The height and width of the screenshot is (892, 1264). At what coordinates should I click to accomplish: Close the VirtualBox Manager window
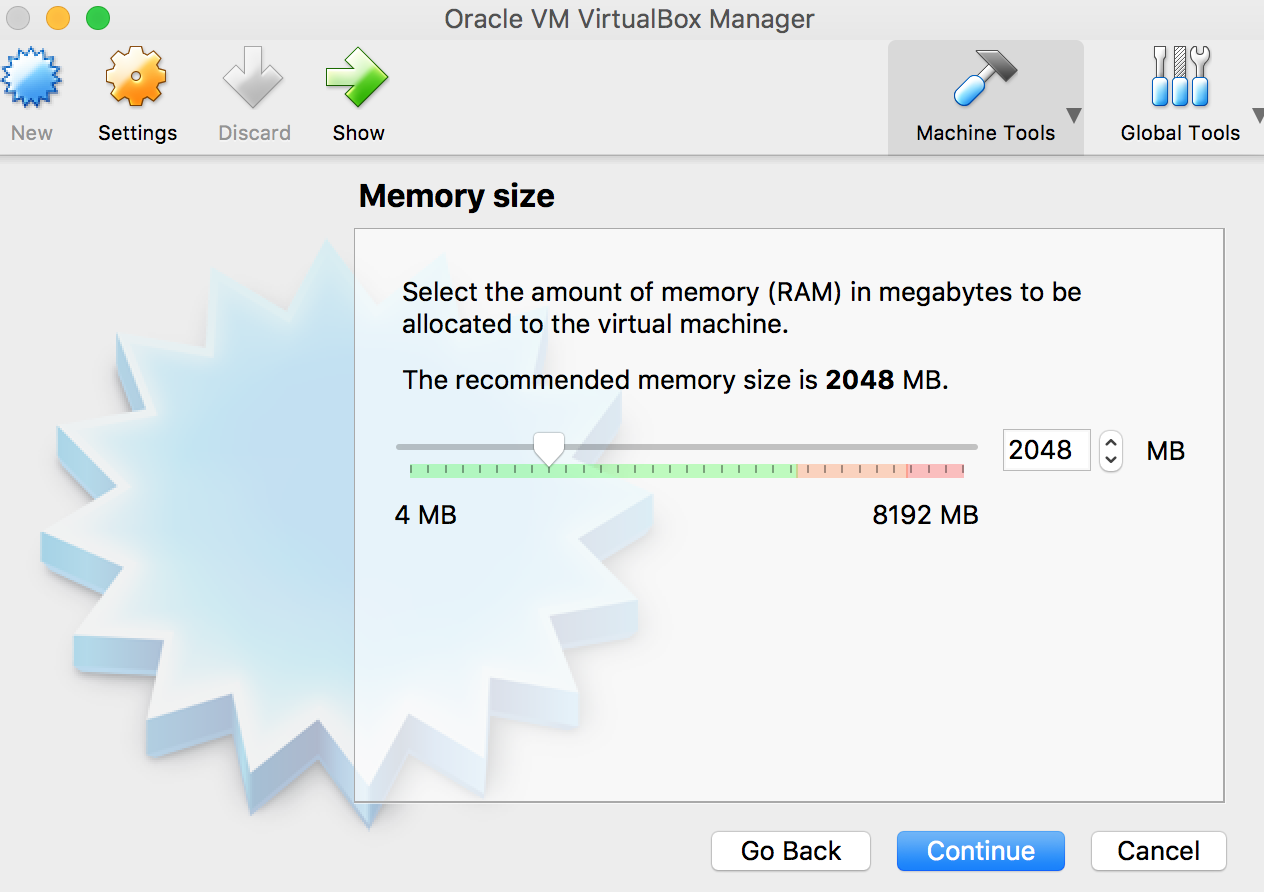coord(18,18)
